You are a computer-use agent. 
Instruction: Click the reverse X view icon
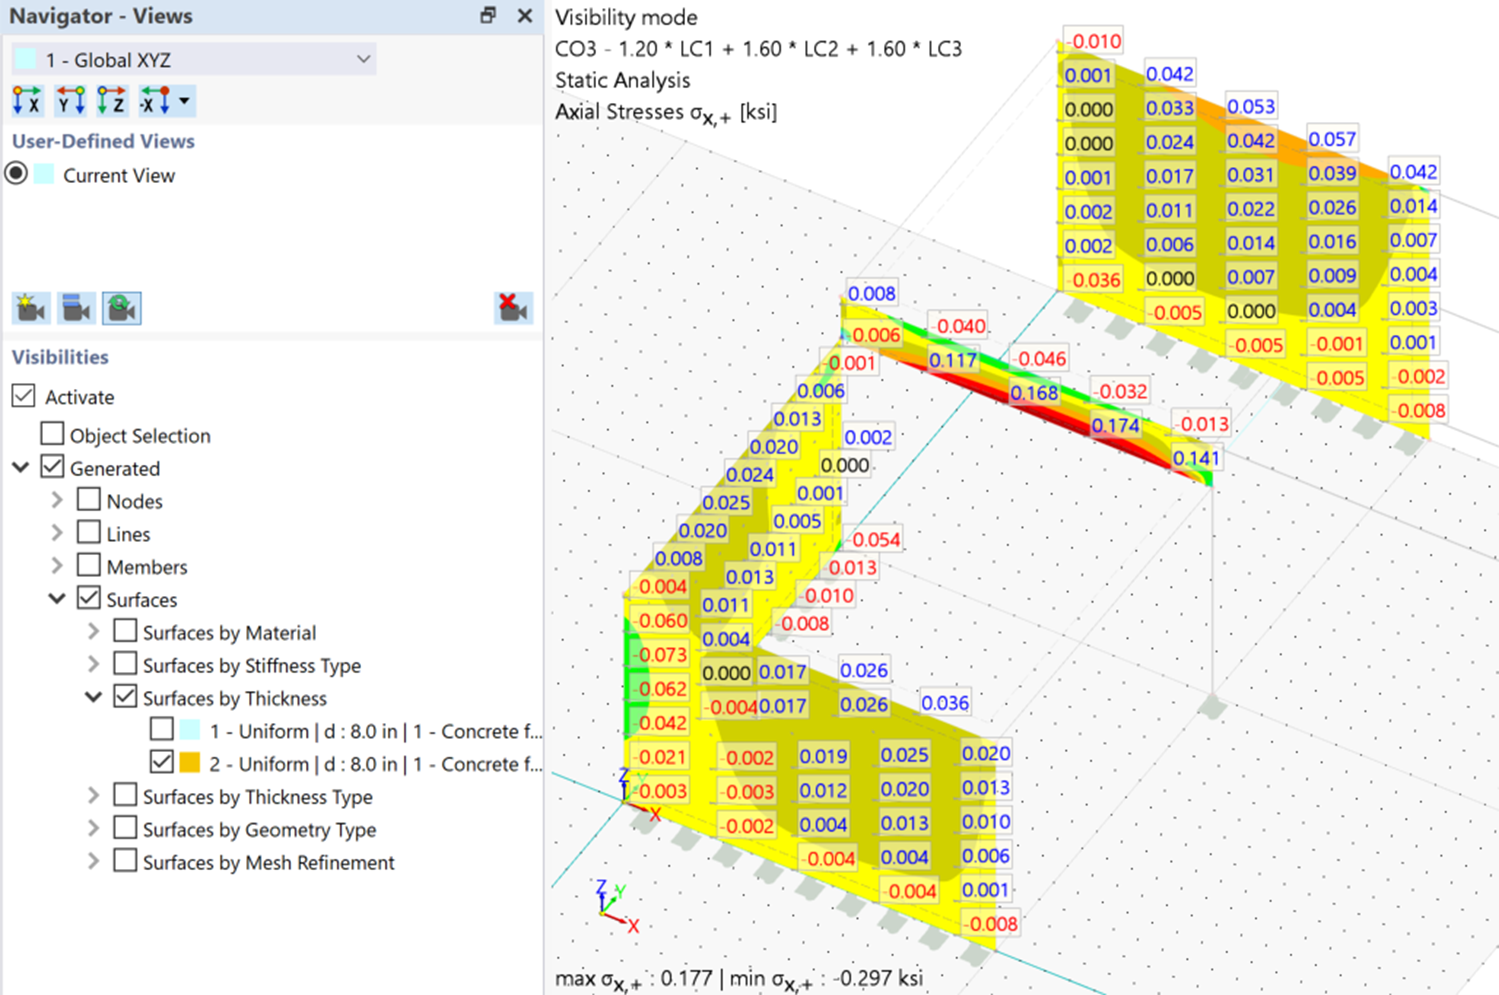pos(155,101)
